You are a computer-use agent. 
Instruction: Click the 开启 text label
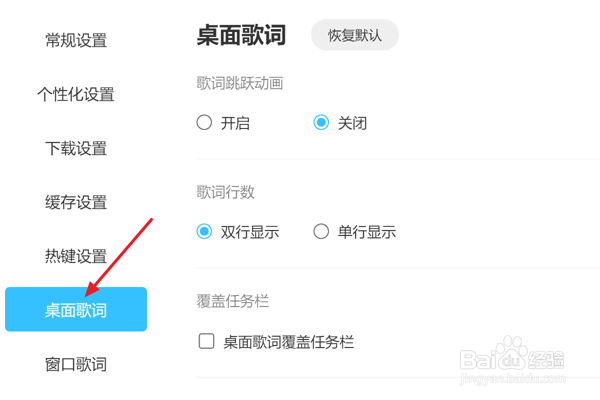pyautogui.click(x=235, y=123)
